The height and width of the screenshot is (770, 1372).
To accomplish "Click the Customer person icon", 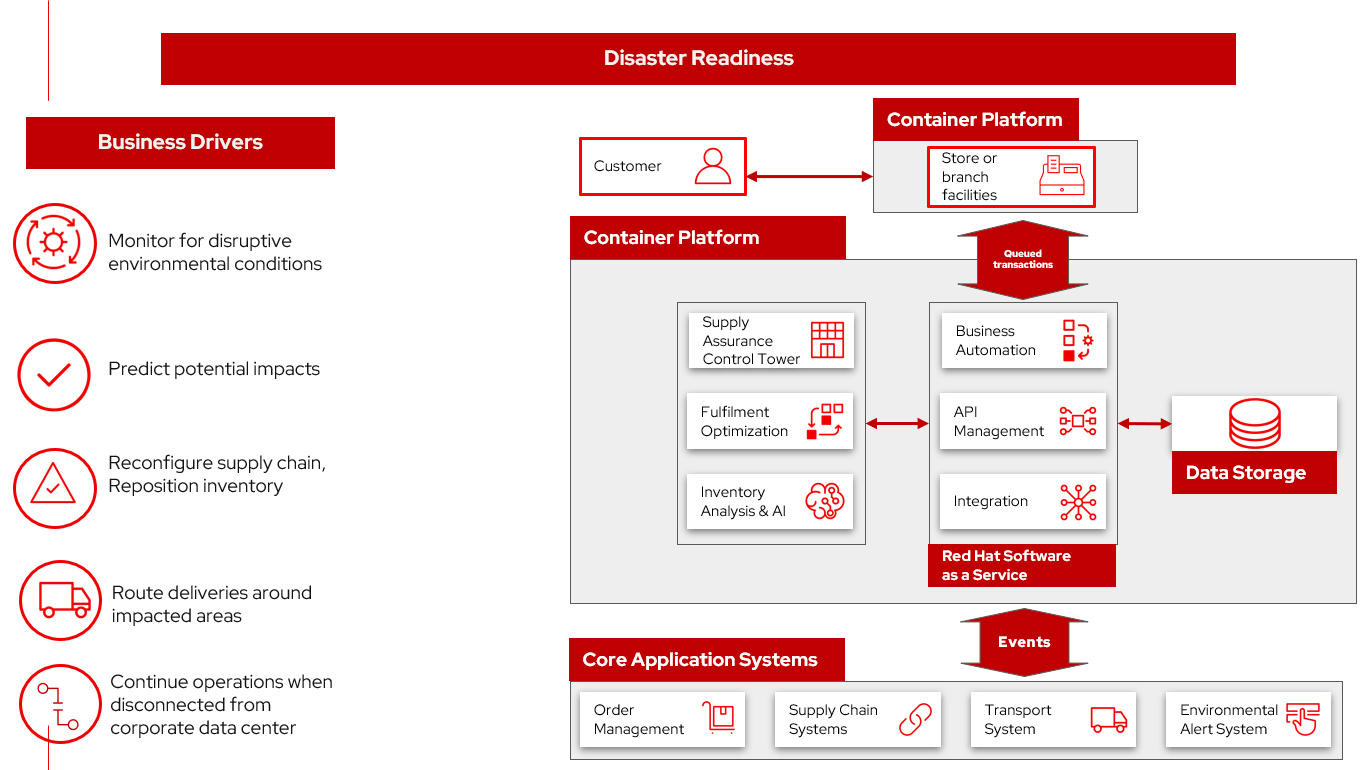I will [x=712, y=166].
